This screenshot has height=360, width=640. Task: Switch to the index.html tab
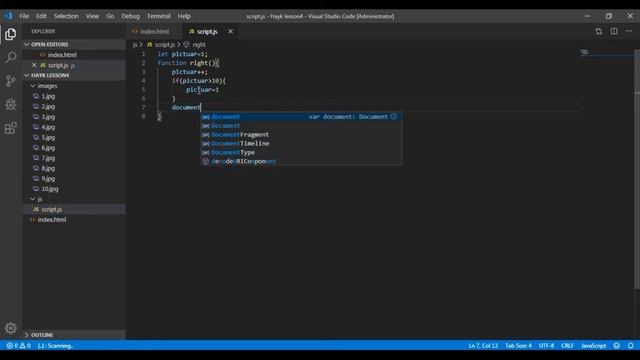pos(154,31)
